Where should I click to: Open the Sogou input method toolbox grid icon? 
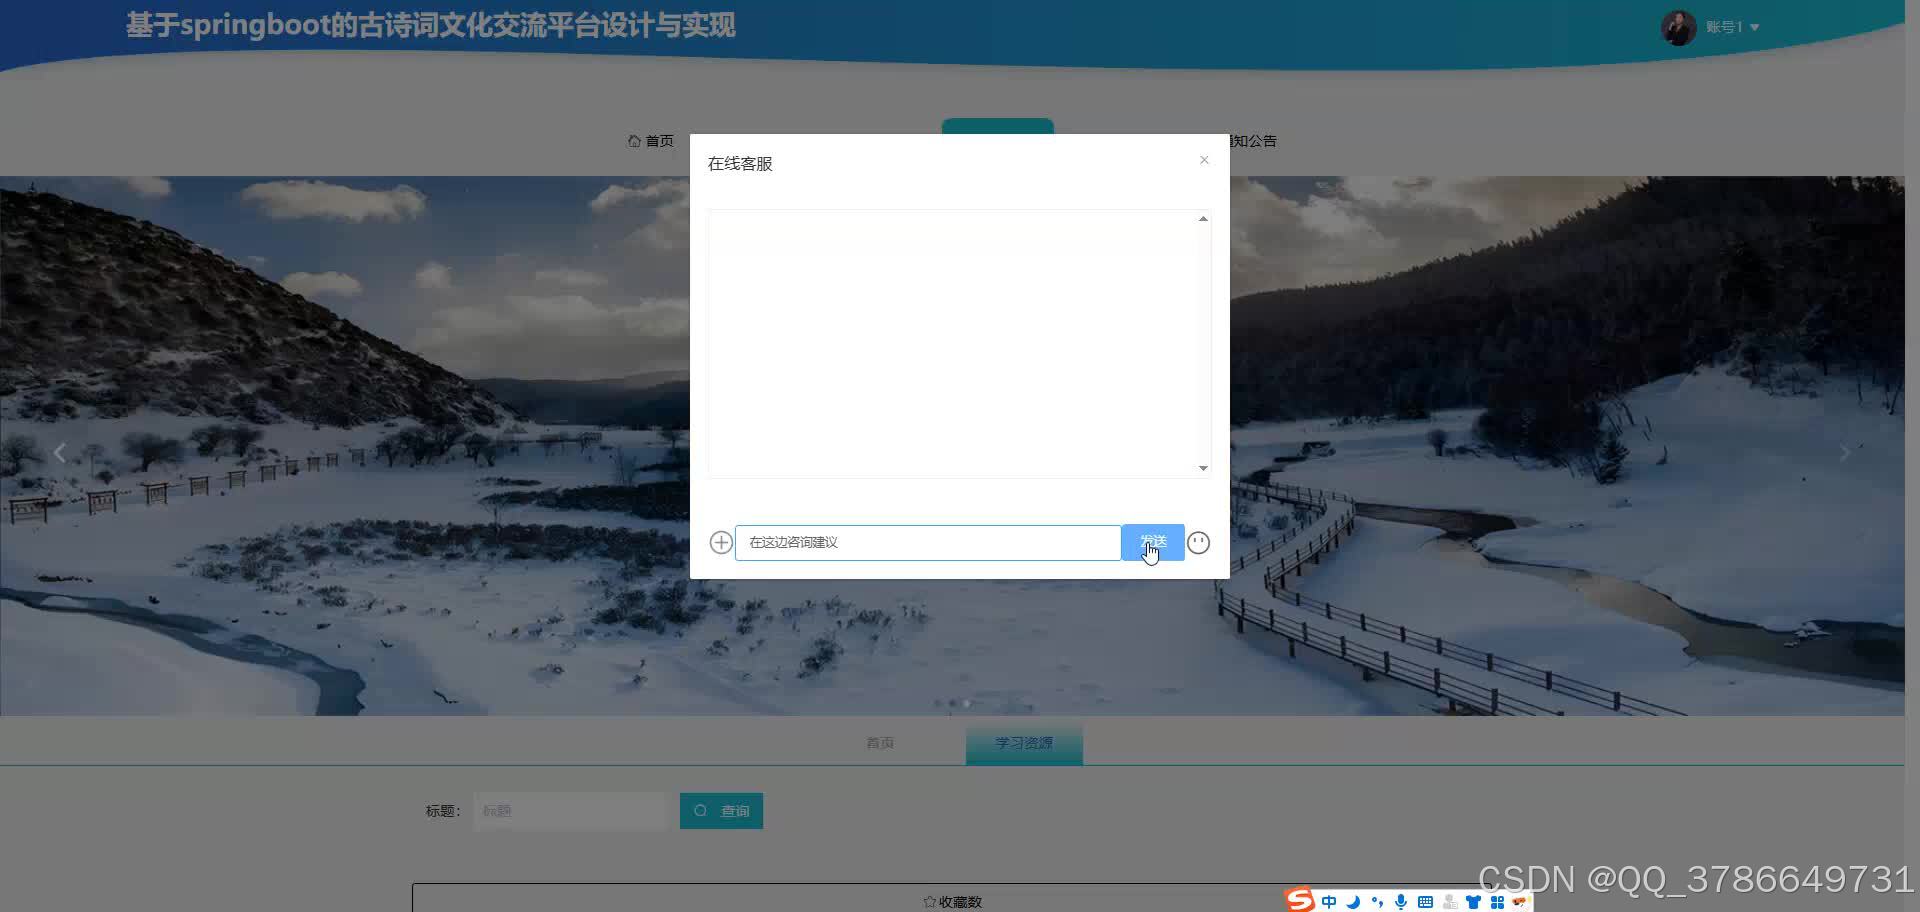click(1497, 900)
